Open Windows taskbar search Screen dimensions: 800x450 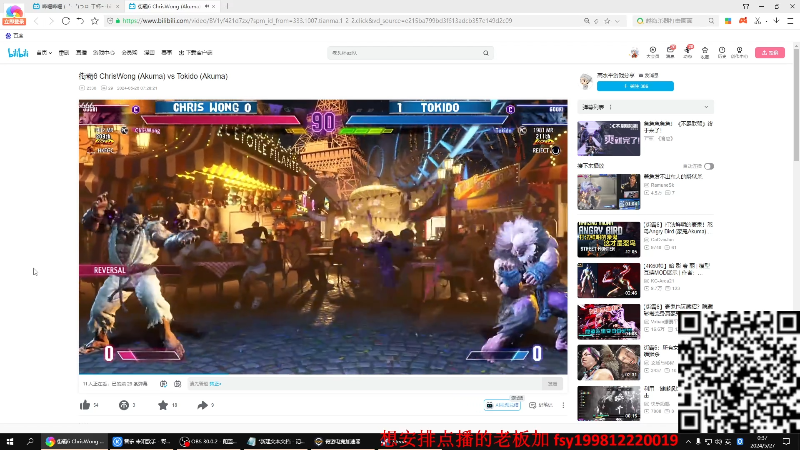(x=30, y=441)
